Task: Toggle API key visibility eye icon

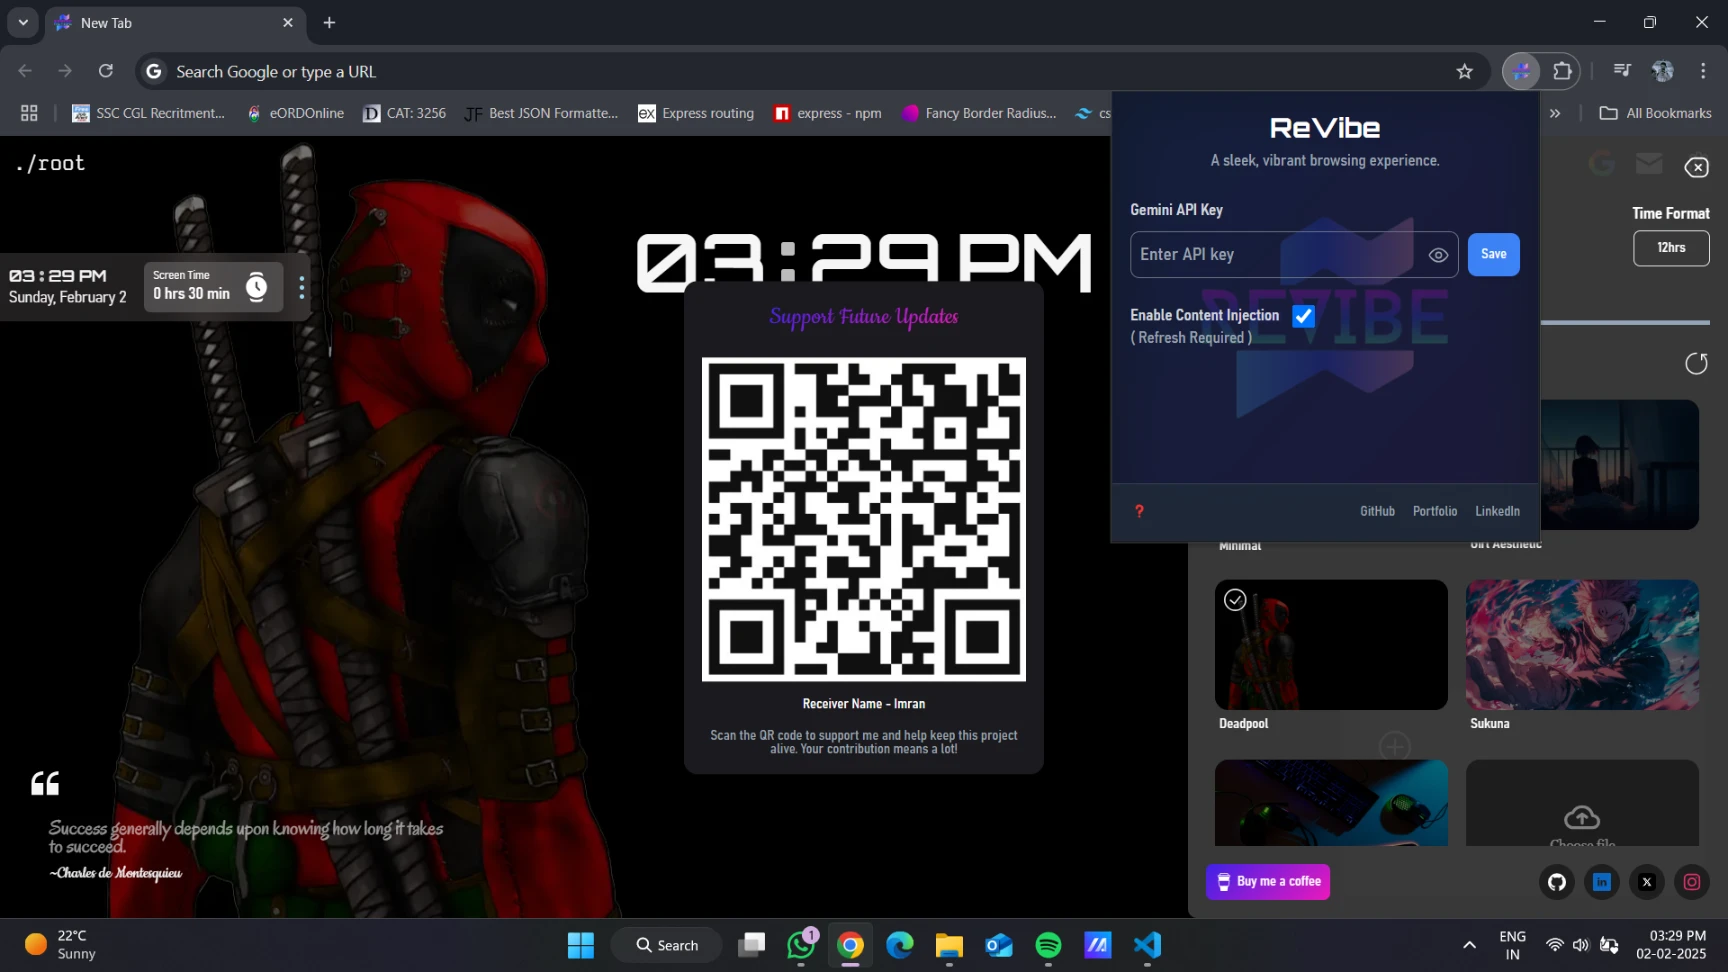Action: [1438, 255]
